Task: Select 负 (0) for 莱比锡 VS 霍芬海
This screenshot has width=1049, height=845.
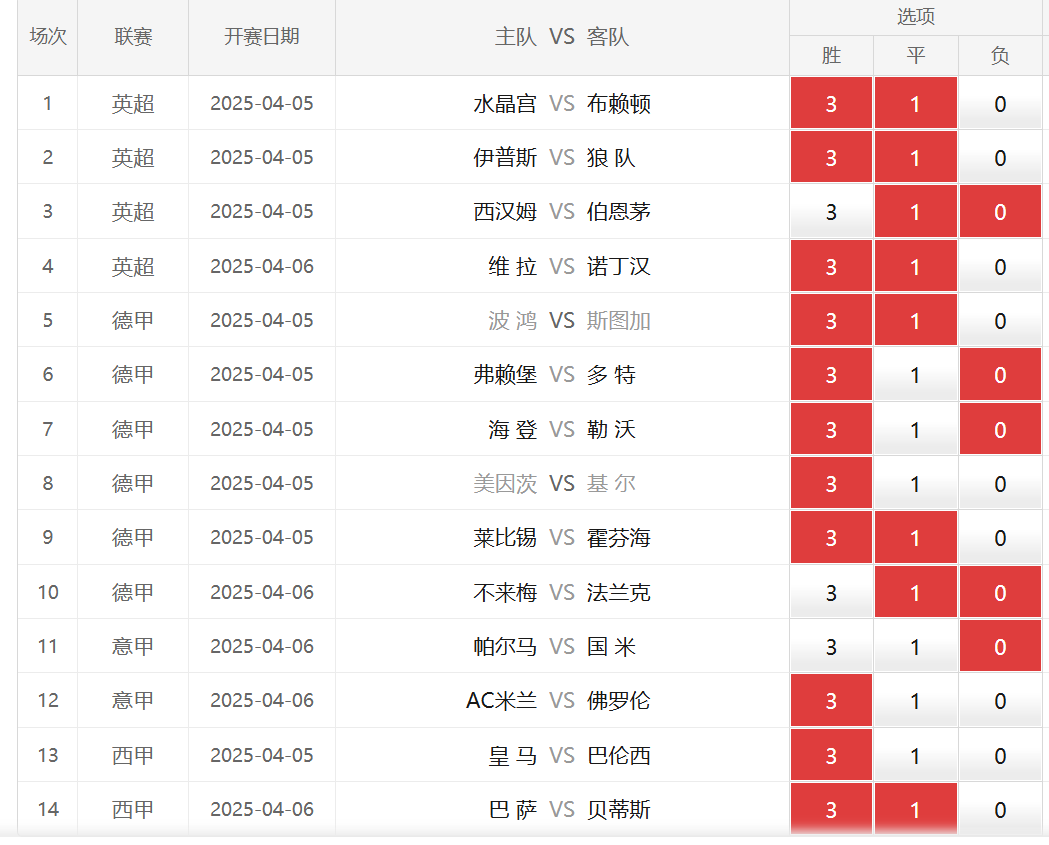Action: point(1000,537)
